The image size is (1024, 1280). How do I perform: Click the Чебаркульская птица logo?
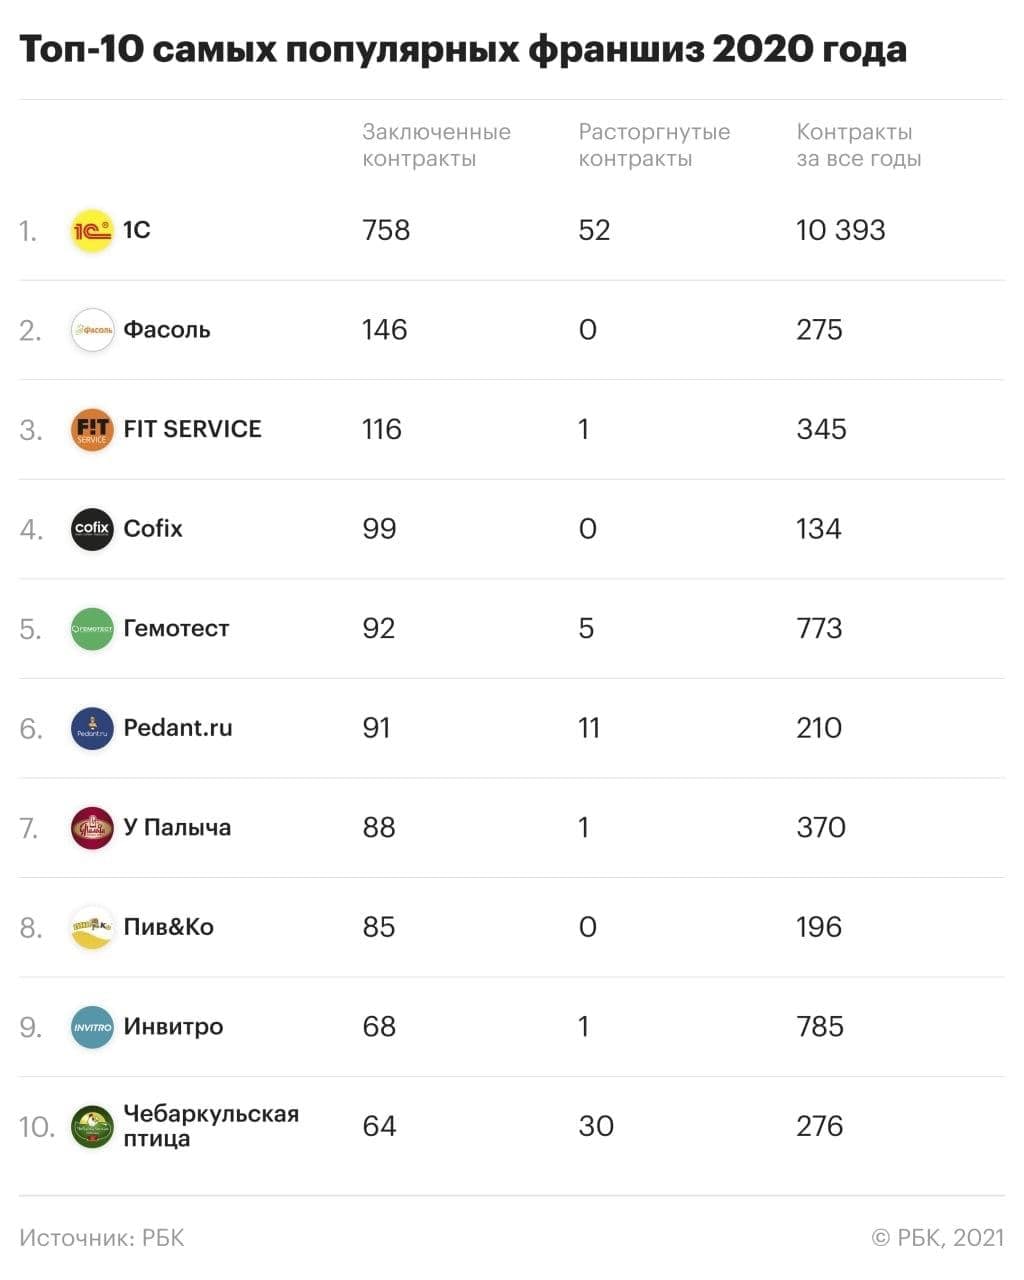click(92, 1127)
